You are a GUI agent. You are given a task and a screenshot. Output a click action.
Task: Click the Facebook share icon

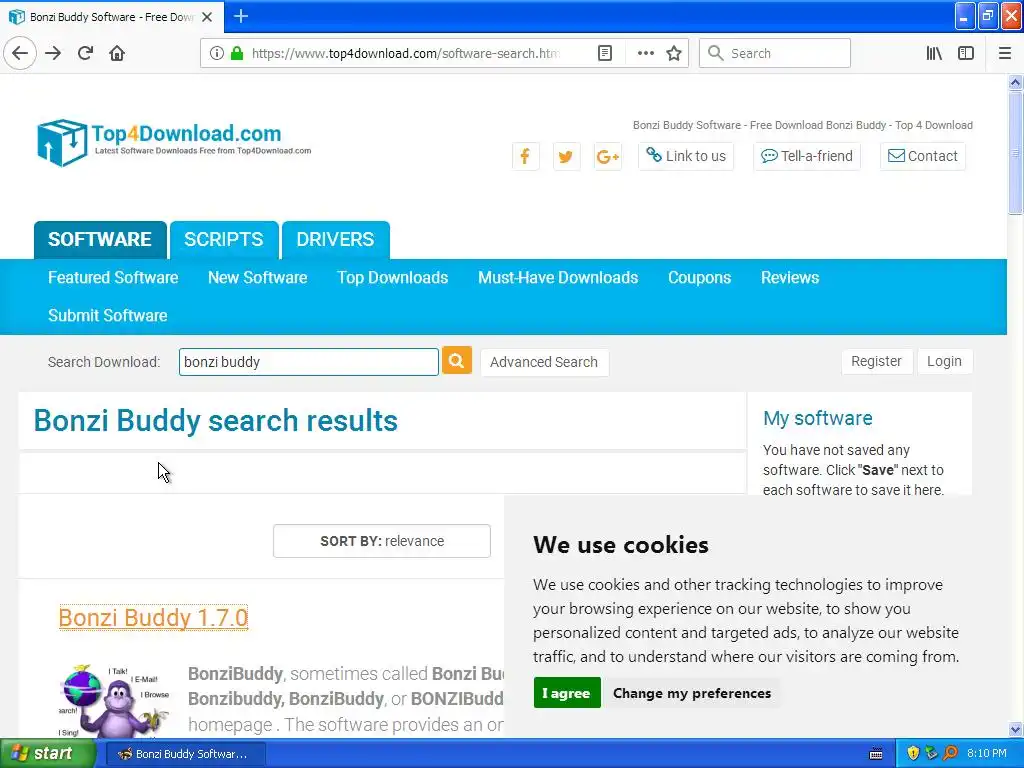coord(525,156)
